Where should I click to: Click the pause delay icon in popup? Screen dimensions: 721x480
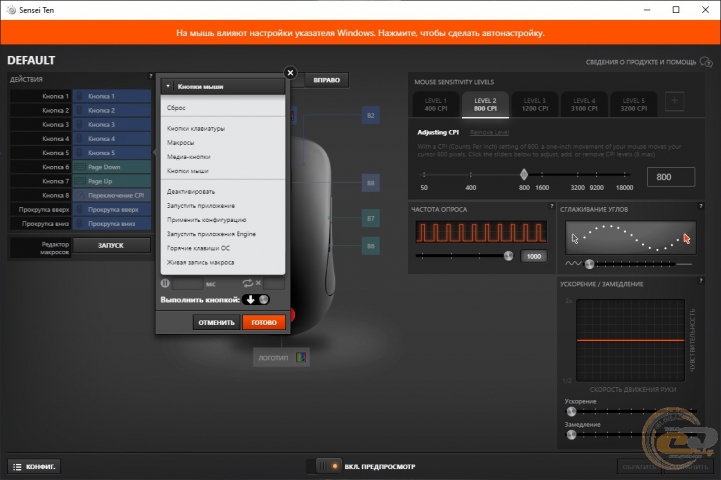click(x=165, y=283)
